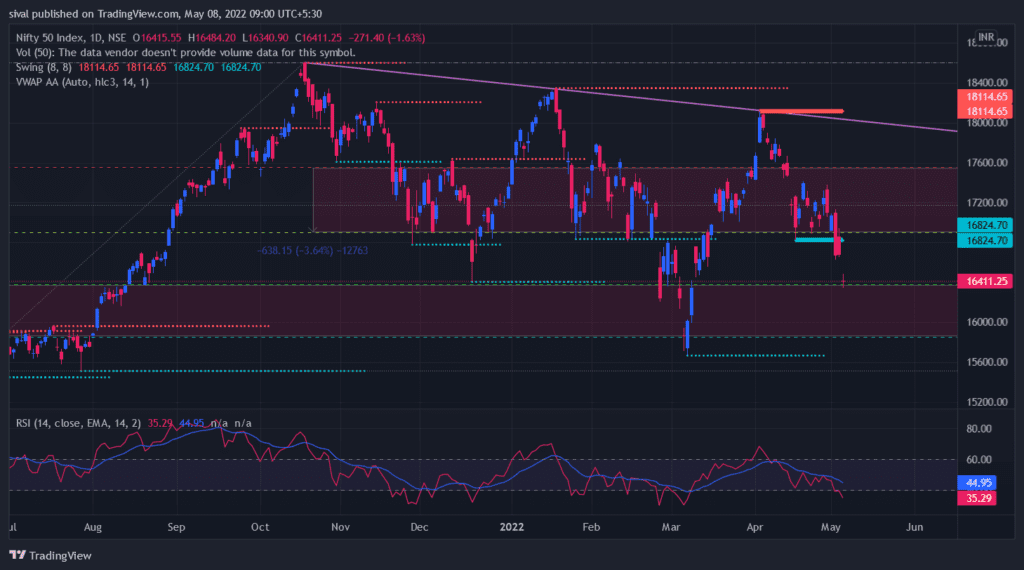Click the sival published header text
The width and height of the screenshot is (1024, 570).
(x=165, y=14)
